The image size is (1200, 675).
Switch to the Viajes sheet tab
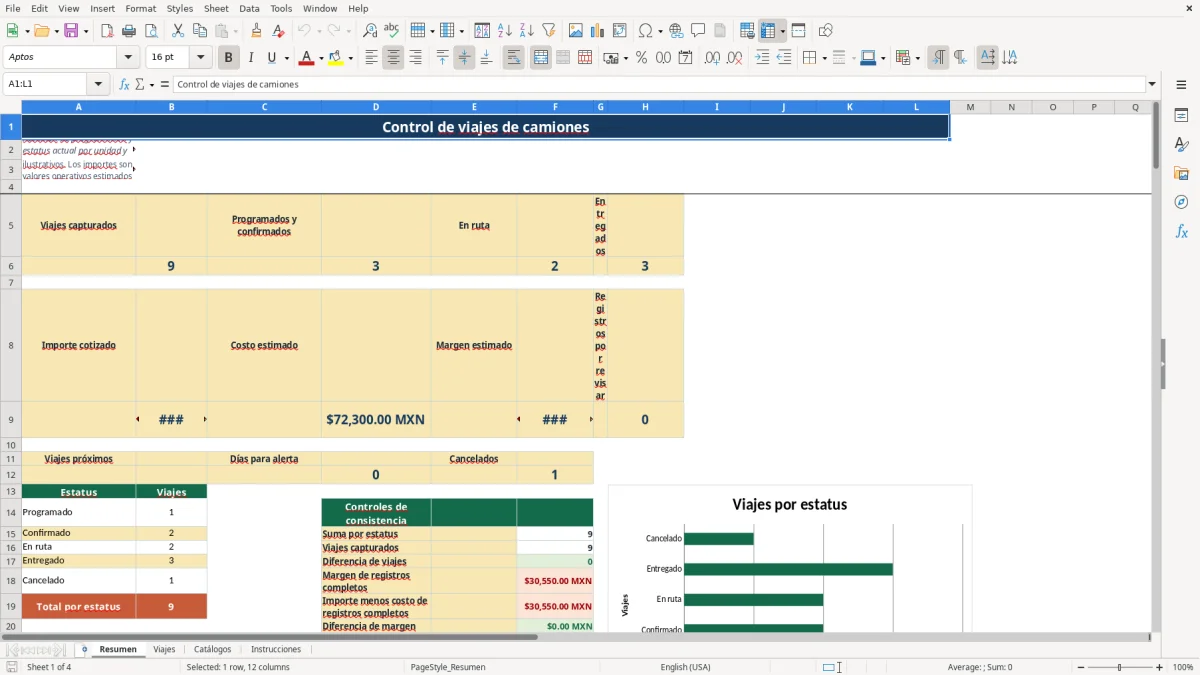click(x=164, y=649)
